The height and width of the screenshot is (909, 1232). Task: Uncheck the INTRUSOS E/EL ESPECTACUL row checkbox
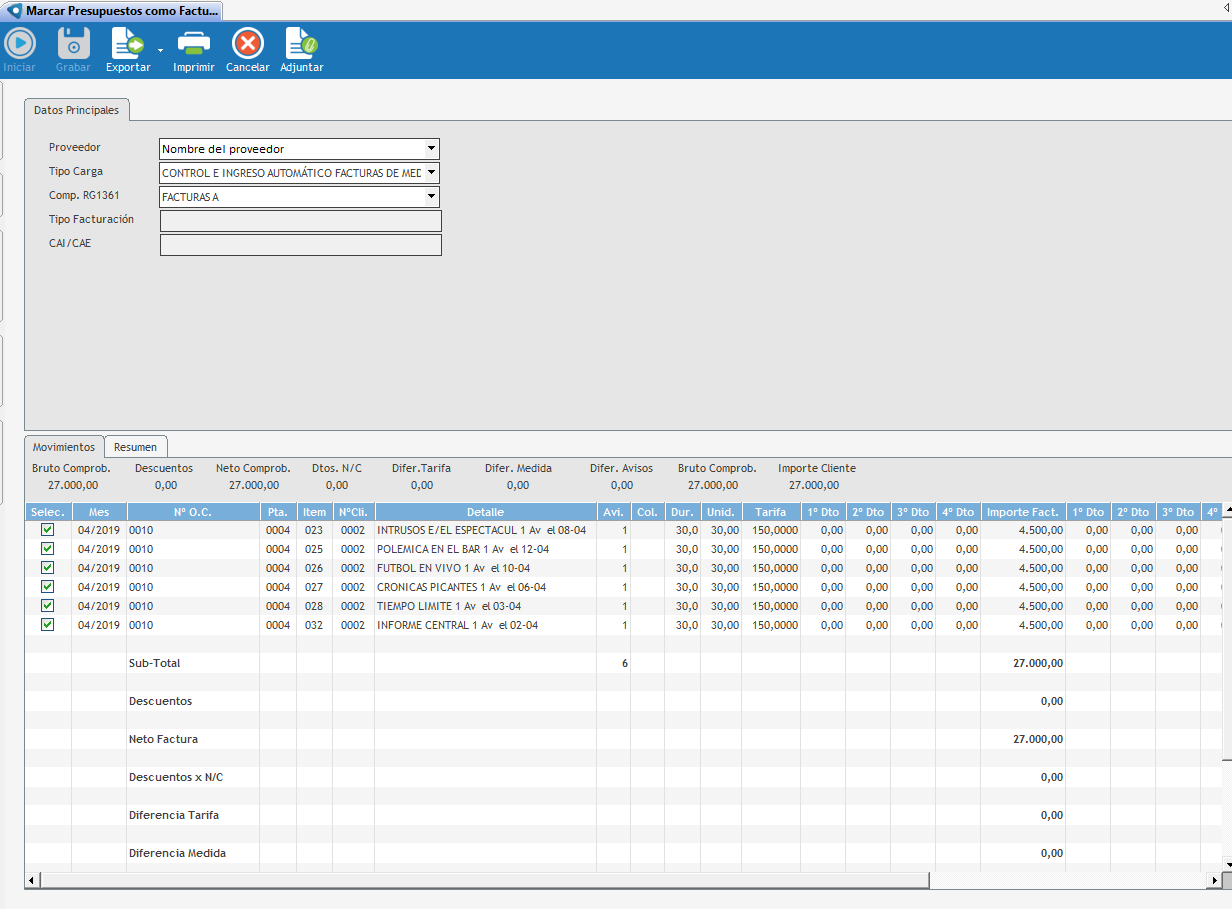(x=47, y=530)
